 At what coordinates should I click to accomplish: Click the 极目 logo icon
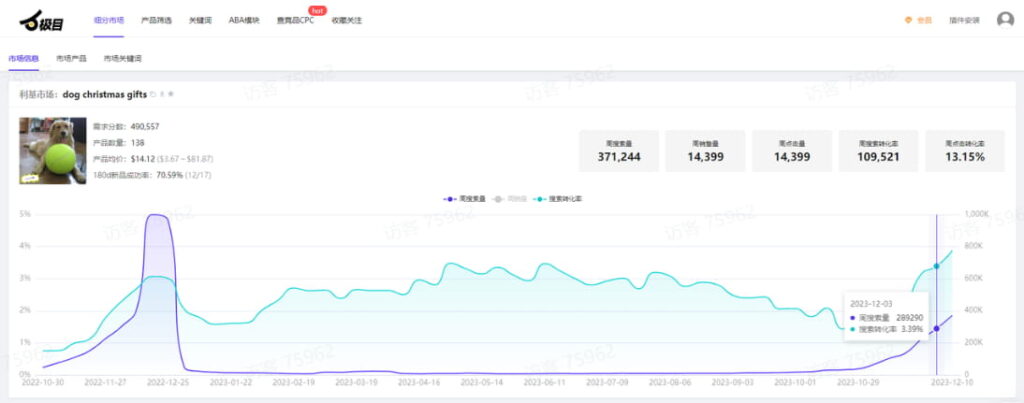[40, 18]
